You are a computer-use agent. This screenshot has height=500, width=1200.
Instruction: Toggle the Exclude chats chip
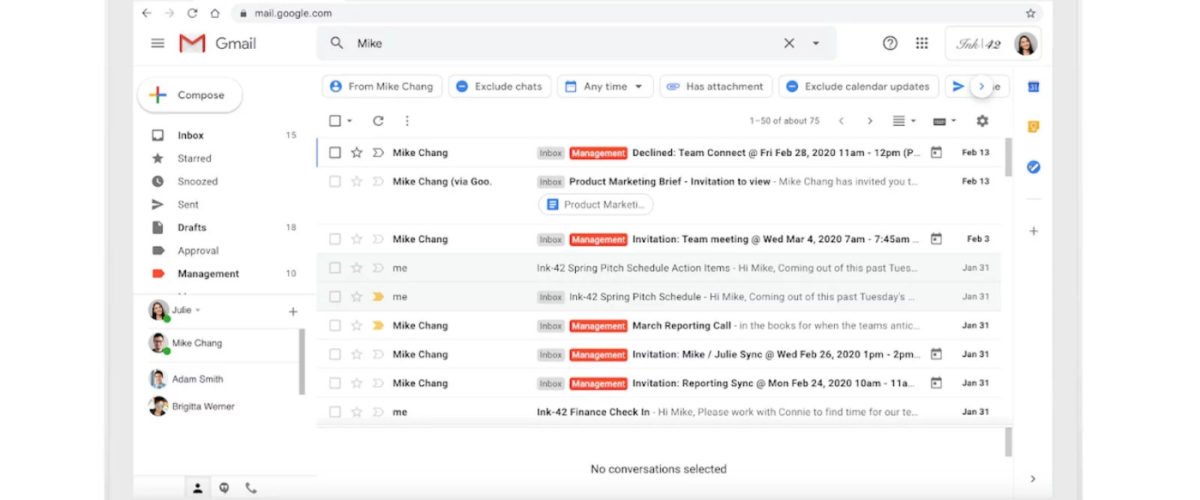tap(498, 86)
